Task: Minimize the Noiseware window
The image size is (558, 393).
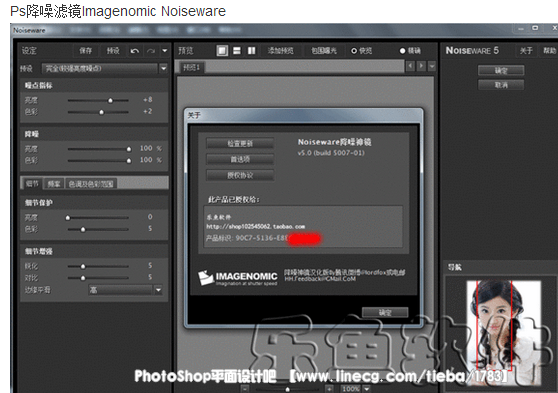Action: 521,28
